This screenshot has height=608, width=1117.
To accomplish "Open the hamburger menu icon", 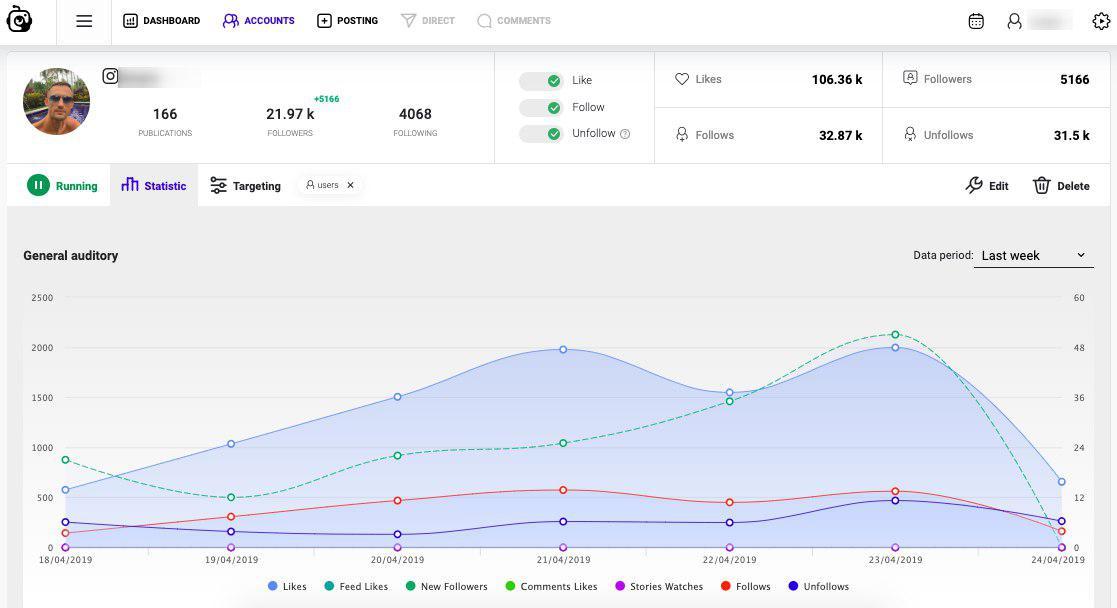I will pyautogui.click(x=84, y=21).
